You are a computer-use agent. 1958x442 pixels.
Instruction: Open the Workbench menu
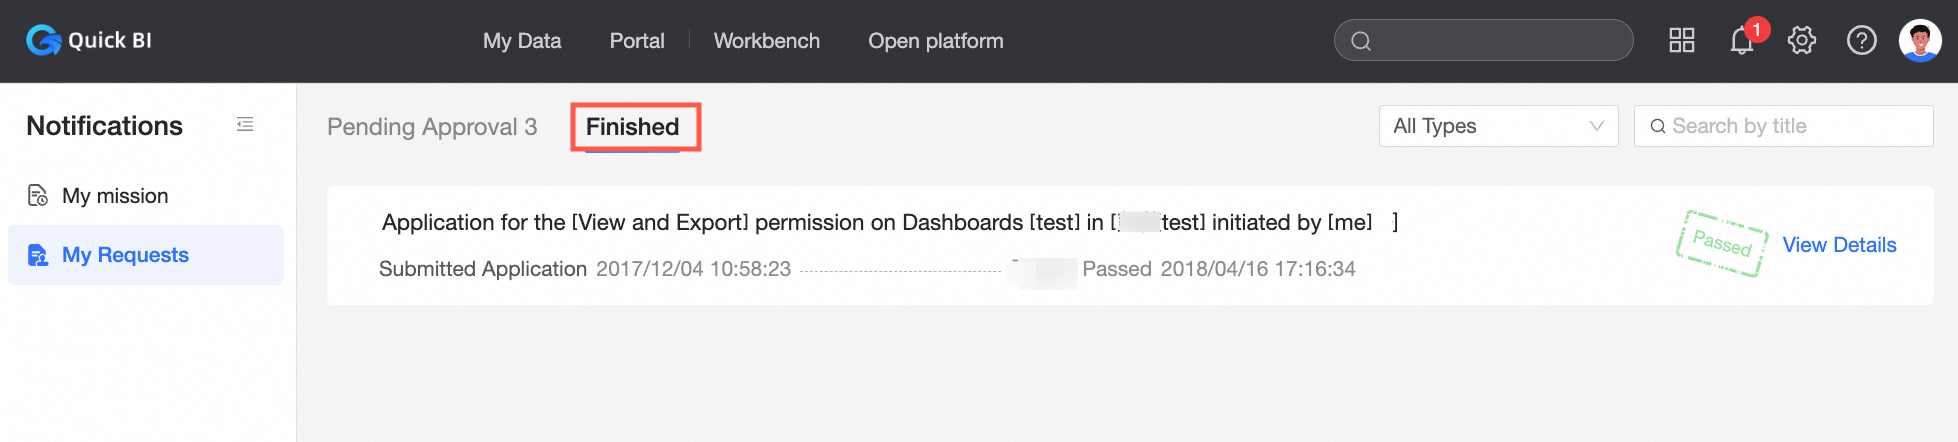[767, 41]
